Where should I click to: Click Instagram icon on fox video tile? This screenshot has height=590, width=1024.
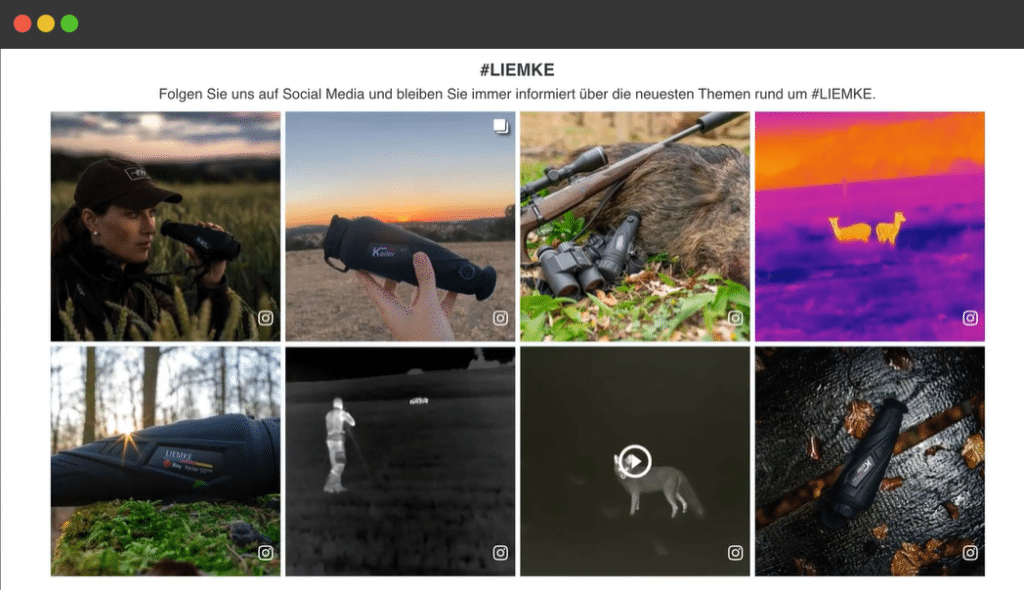(x=735, y=553)
